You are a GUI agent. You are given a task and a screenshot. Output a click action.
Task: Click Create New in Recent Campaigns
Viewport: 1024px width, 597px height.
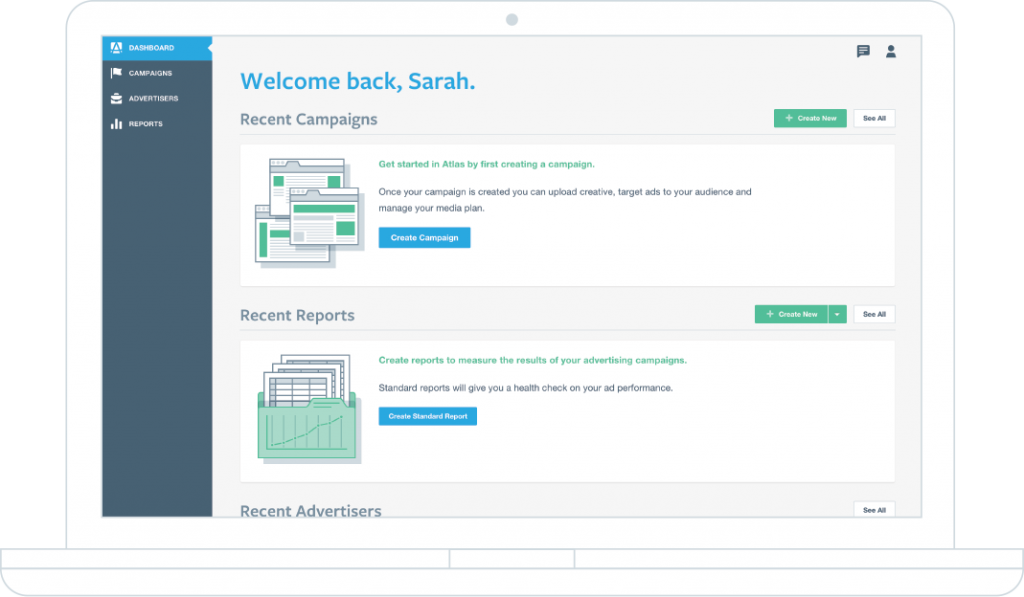point(810,118)
